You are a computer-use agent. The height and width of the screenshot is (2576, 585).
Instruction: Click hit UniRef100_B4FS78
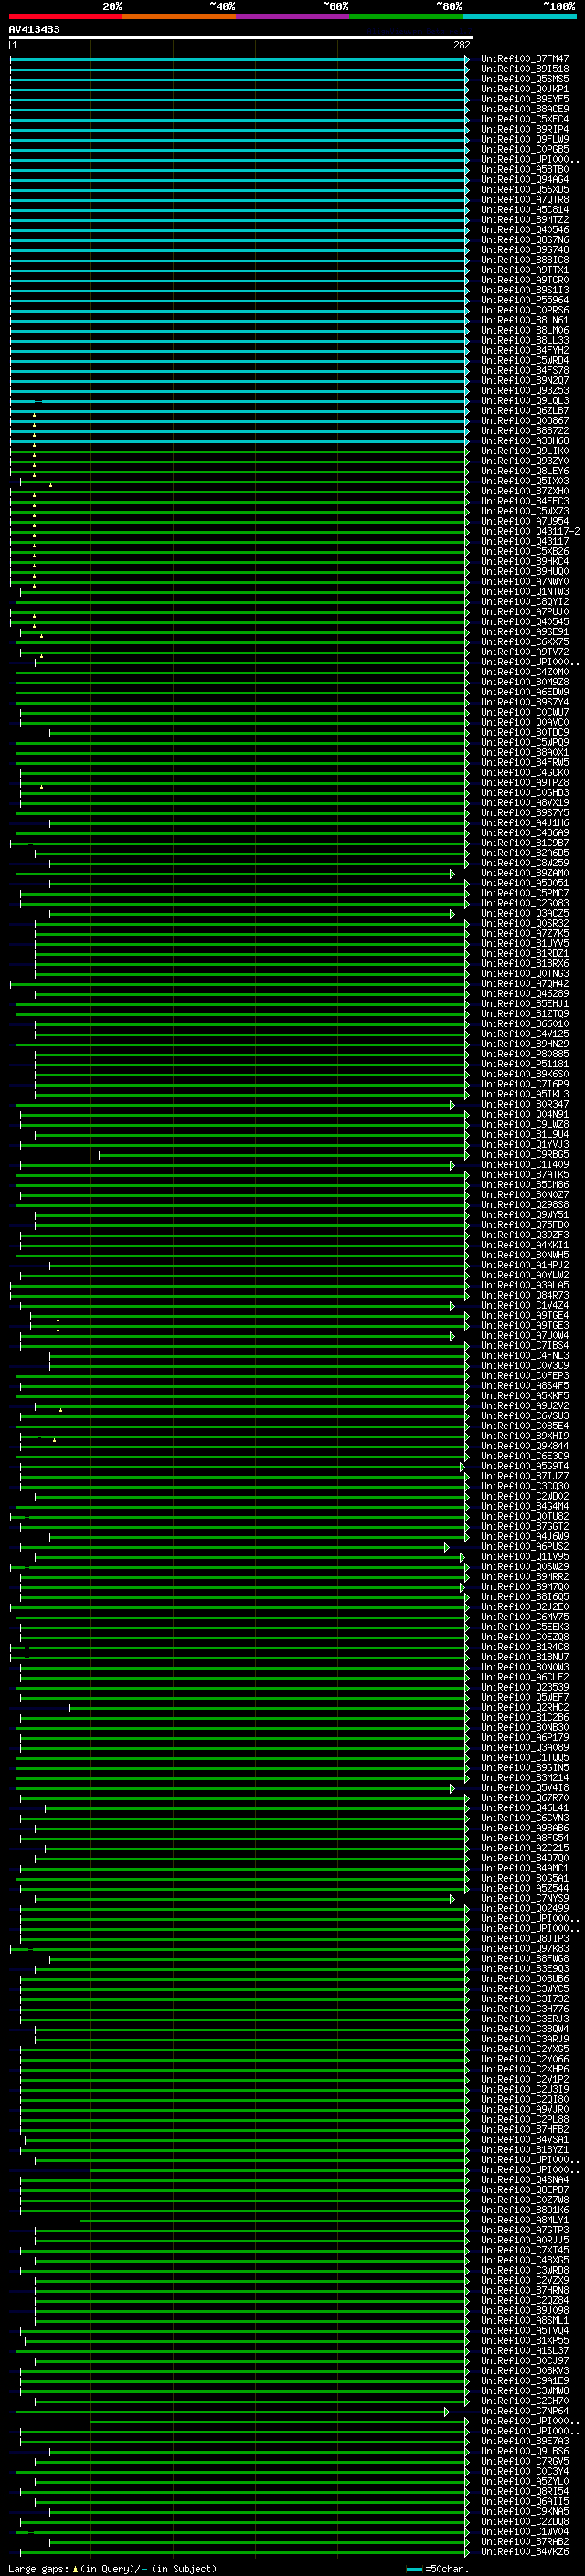525,370
